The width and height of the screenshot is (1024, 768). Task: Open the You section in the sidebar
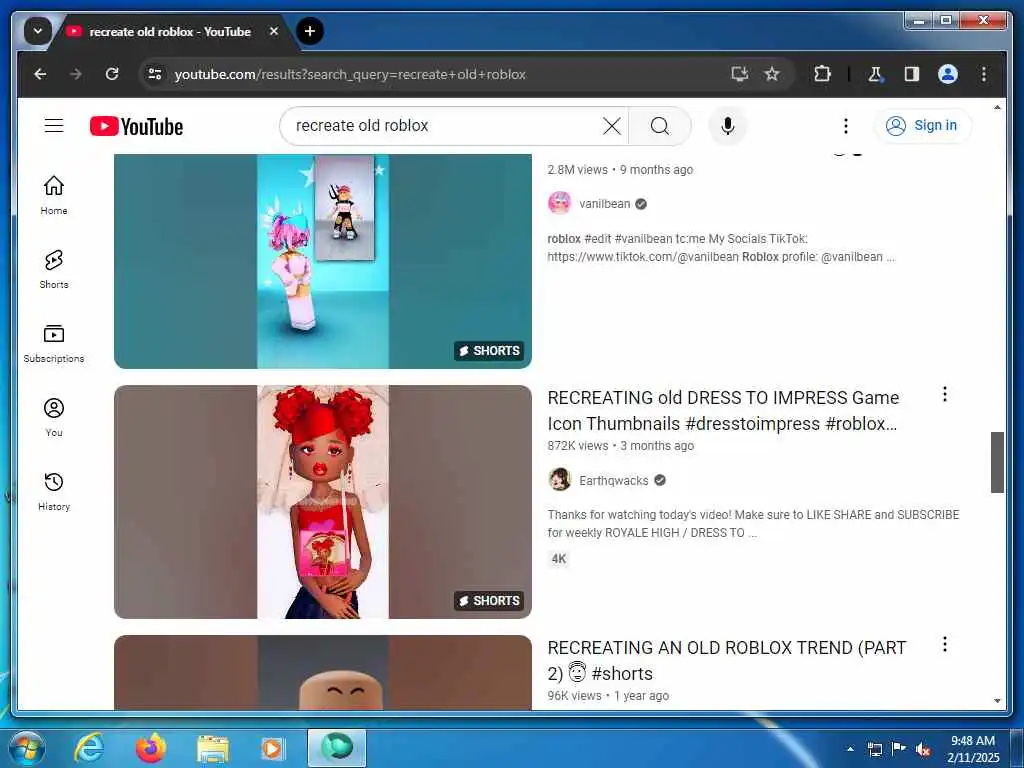(54, 417)
